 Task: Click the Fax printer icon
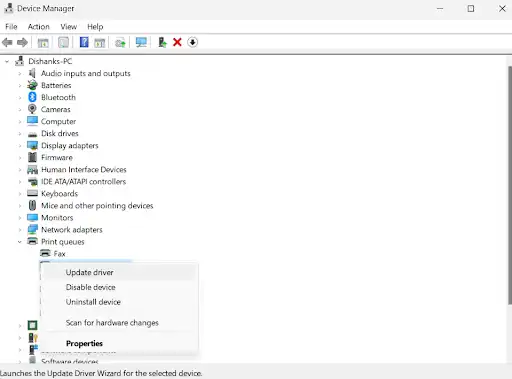(x=45, y=253)
